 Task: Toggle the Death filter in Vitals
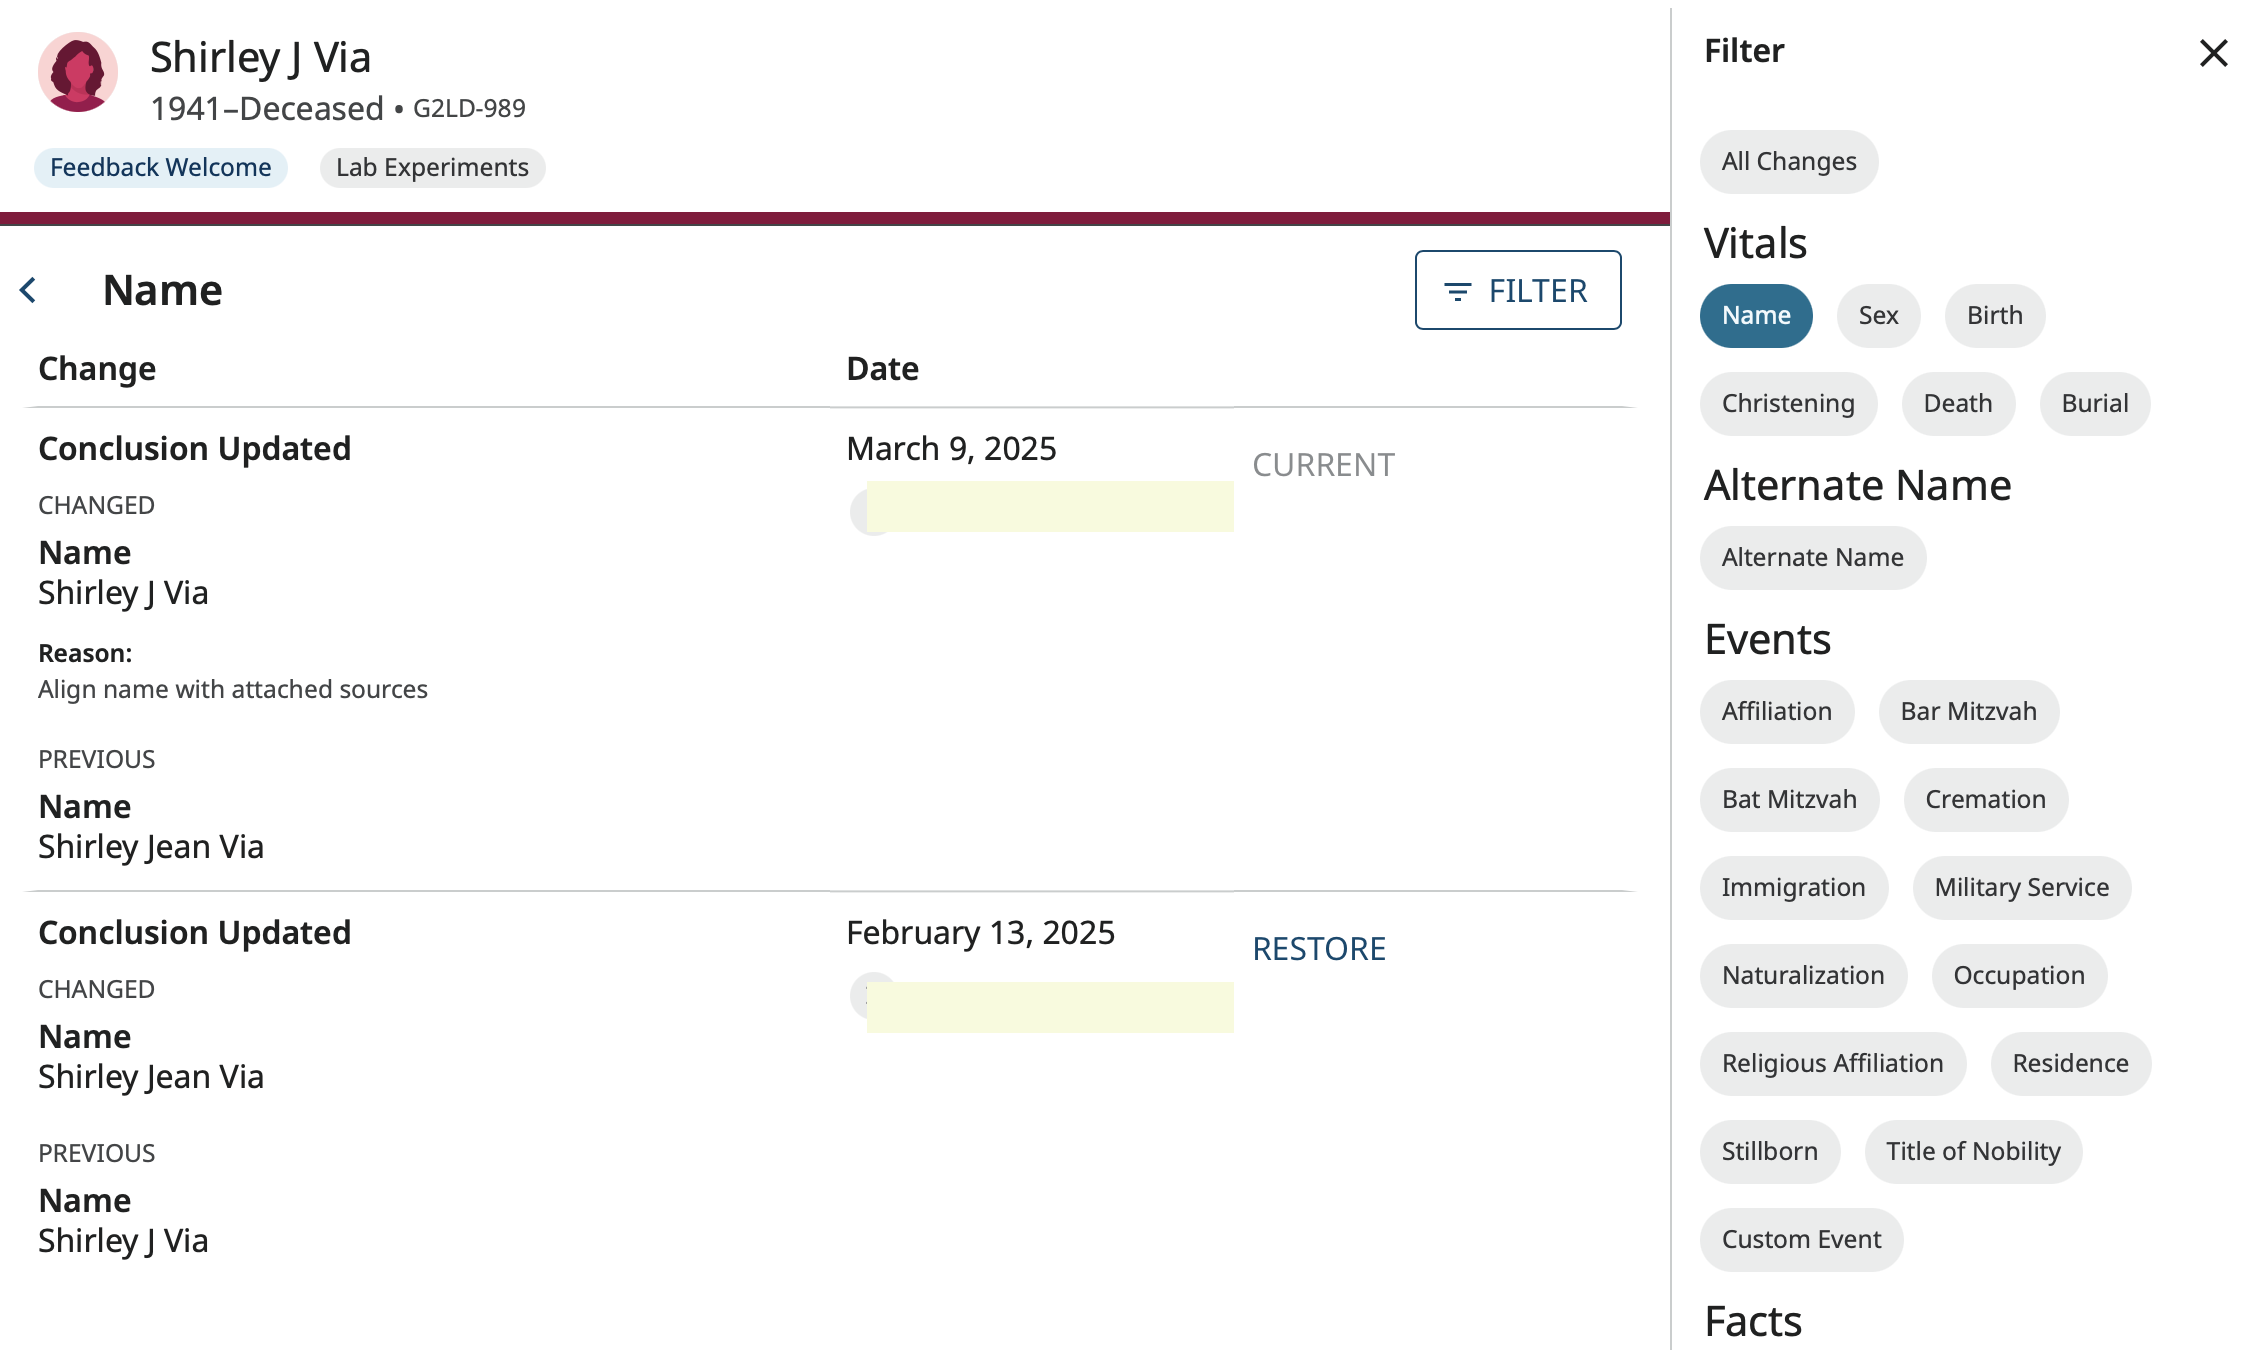(1957, 403)
